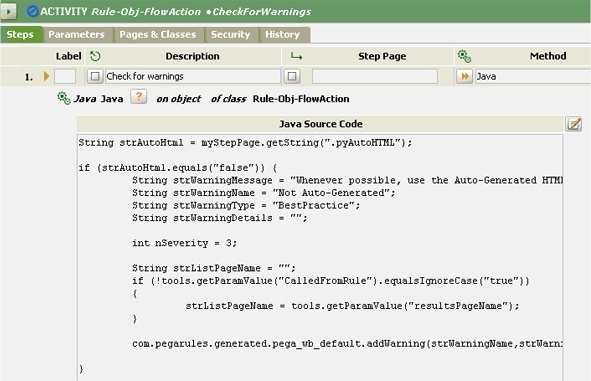Click the line String strListPageName = ""
Screen dimensions: 591x381
[214, 268]
